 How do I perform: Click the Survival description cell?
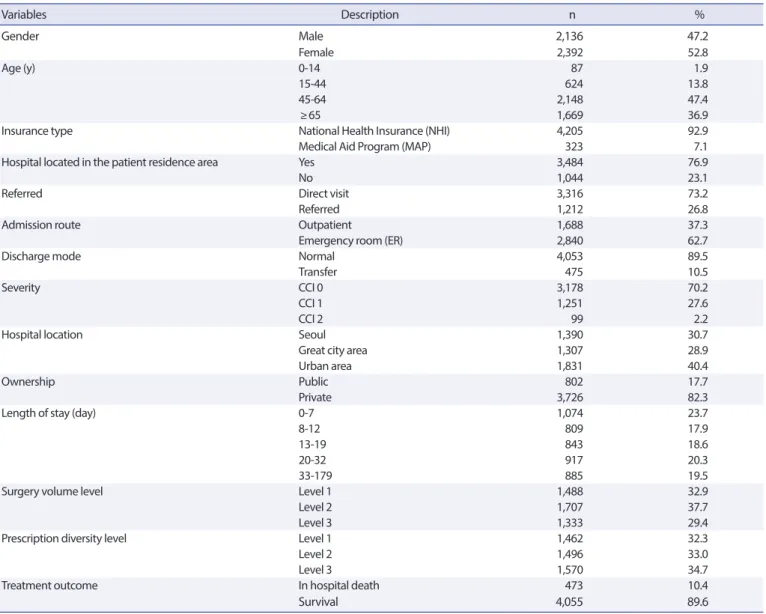point(318,601)
